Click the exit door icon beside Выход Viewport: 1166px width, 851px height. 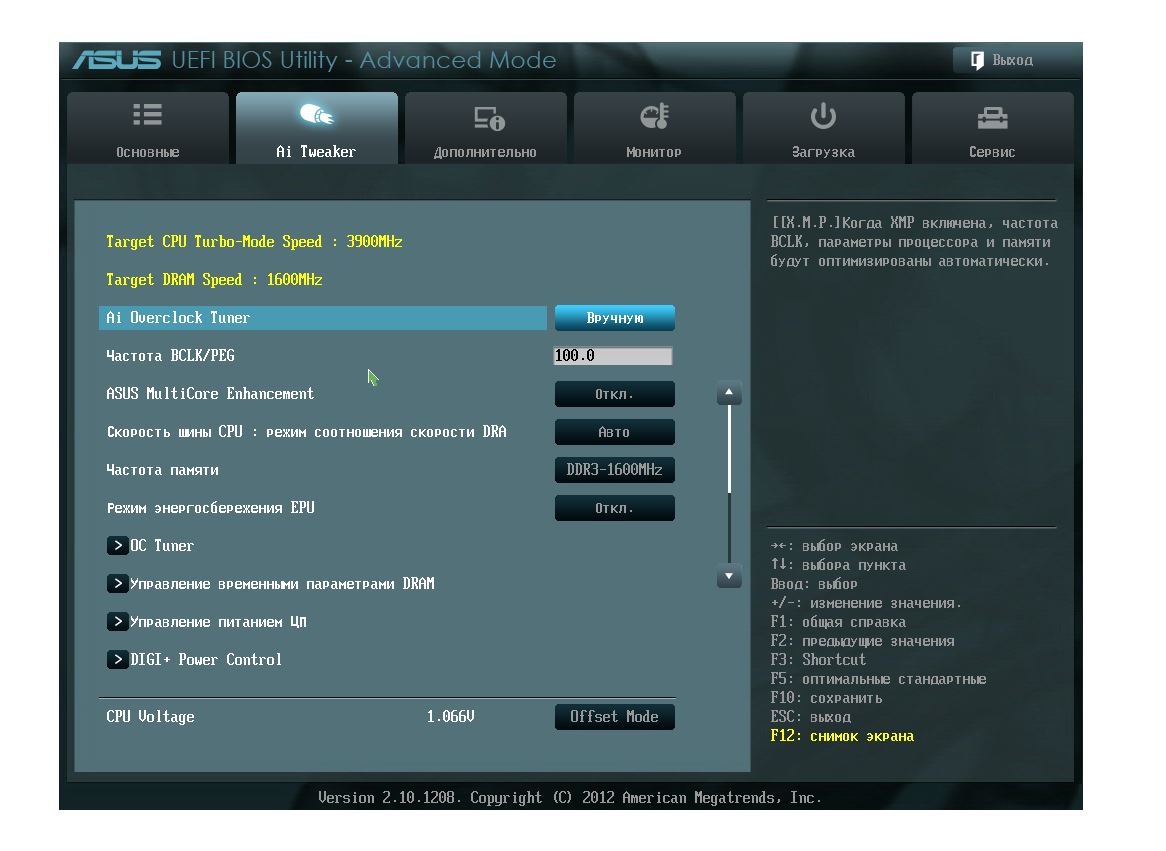point(977,60)
